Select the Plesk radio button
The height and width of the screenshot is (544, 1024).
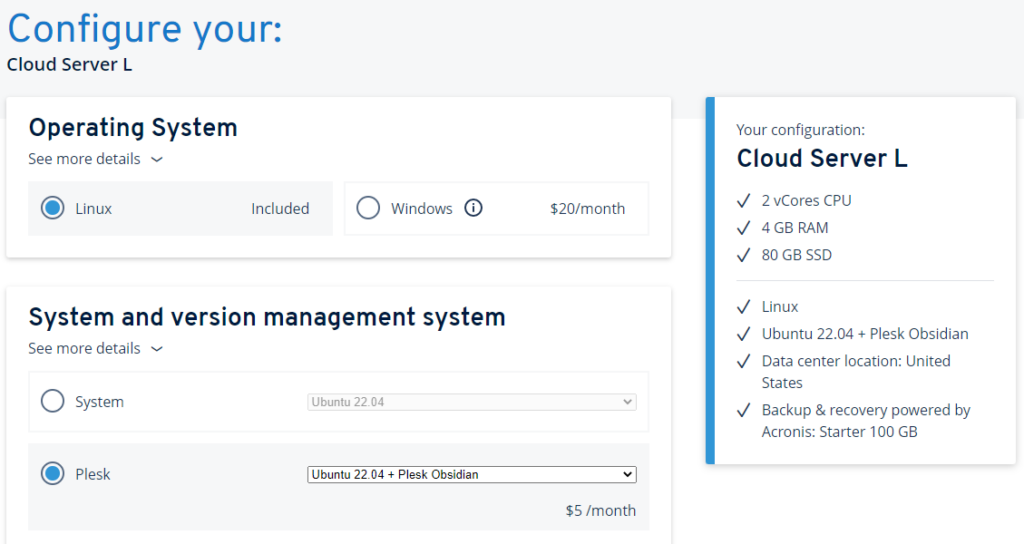[53, 473]
